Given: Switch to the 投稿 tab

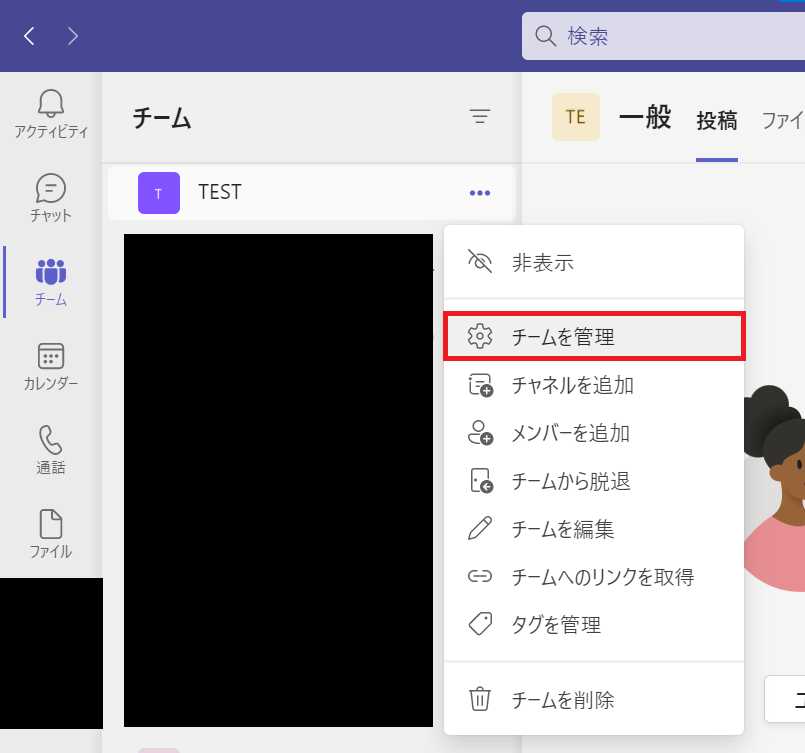Looking at the screenshot, I should point(717,121).
